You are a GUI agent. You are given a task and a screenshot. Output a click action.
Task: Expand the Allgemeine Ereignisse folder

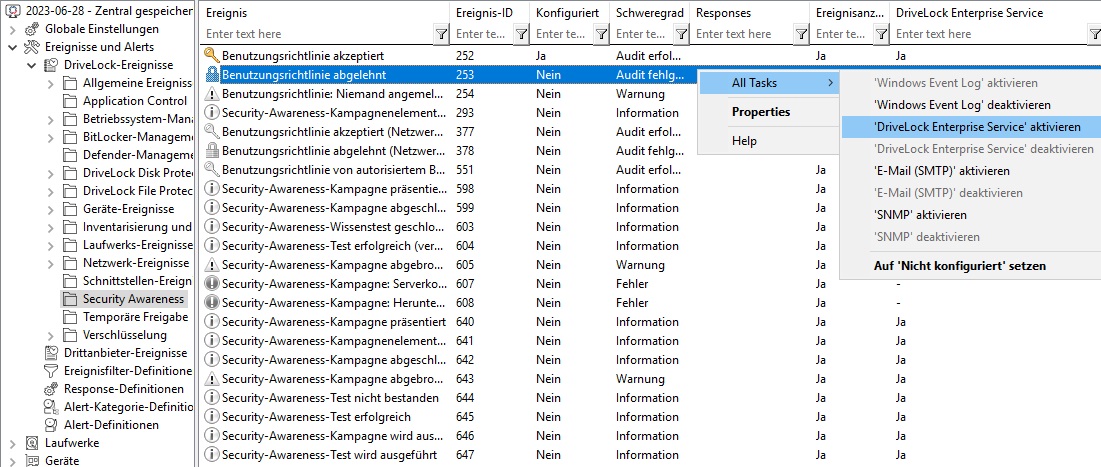51,84
